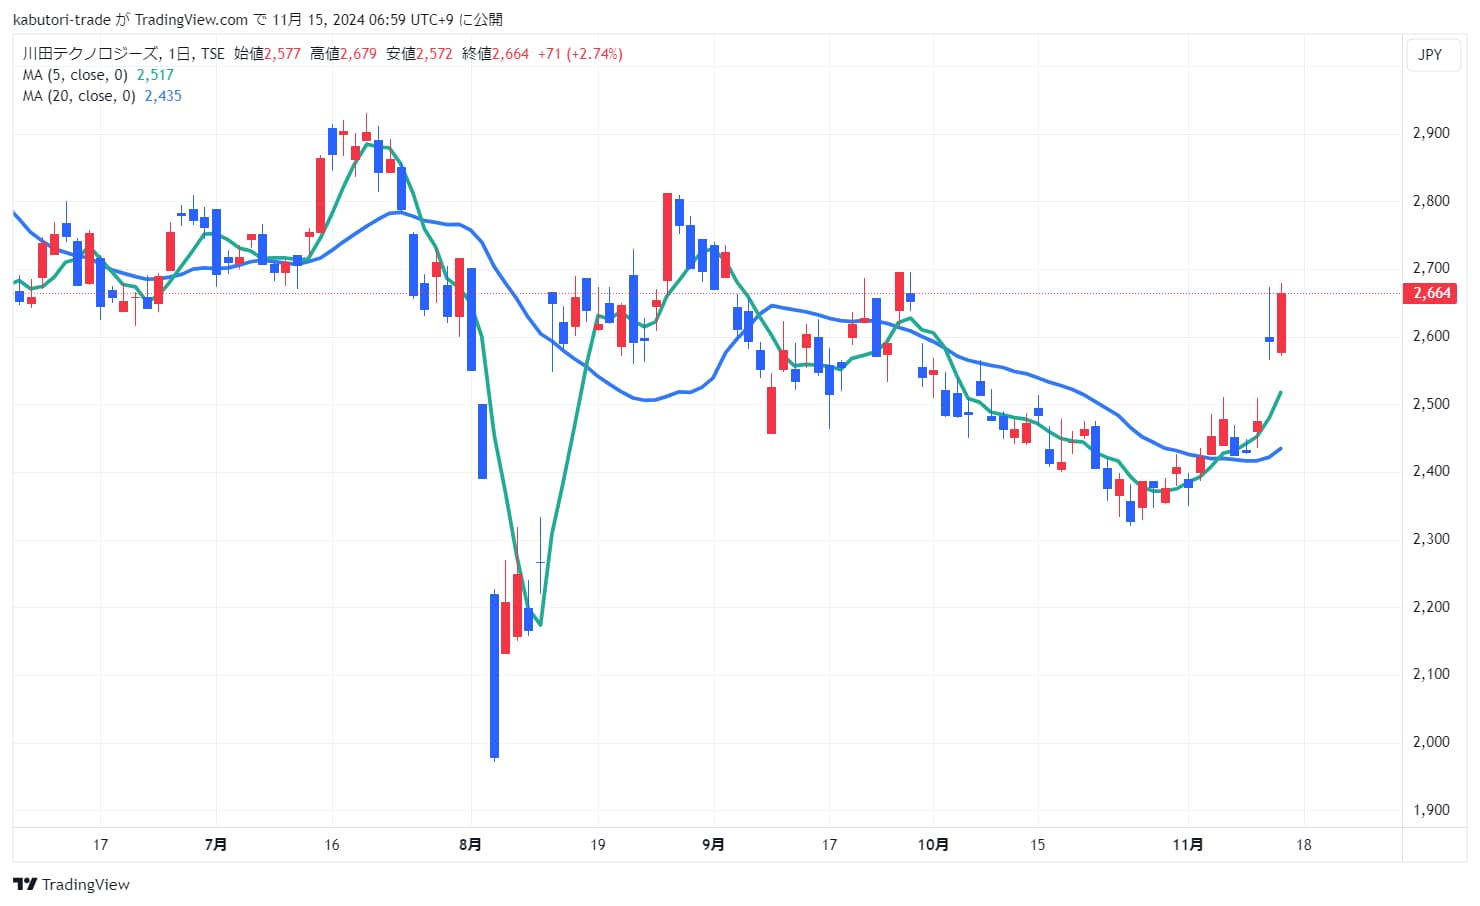Click the 19 date axis label
This screenshot has height=906, width=1480.
coord(597,845)
